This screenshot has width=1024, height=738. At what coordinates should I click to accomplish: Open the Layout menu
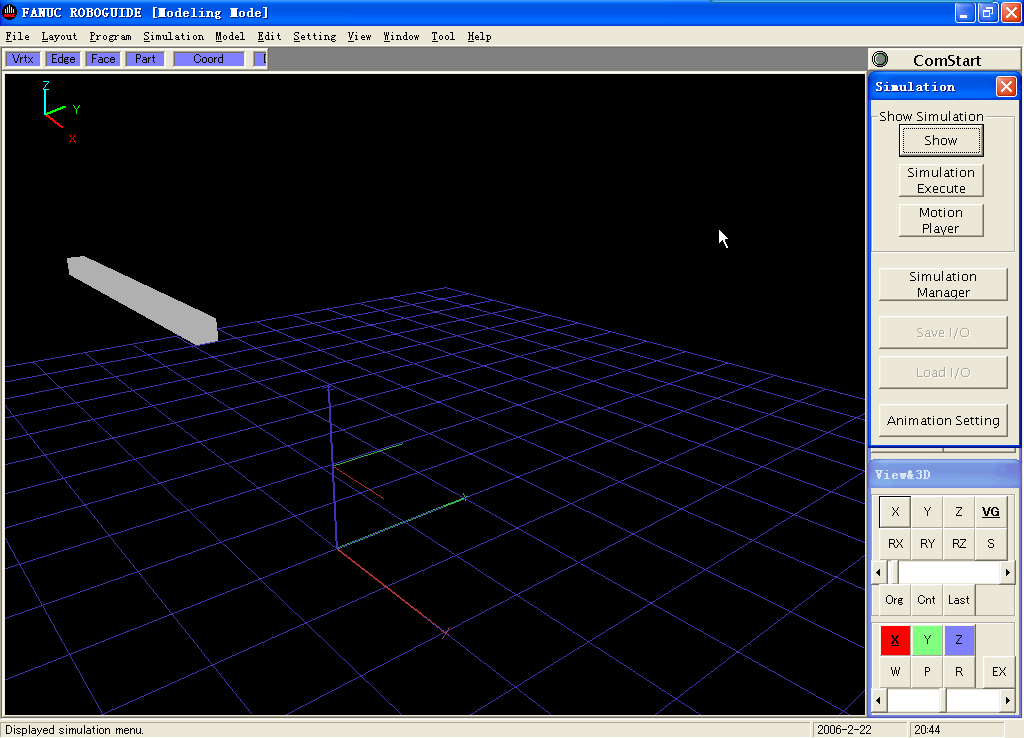(59, 37)
